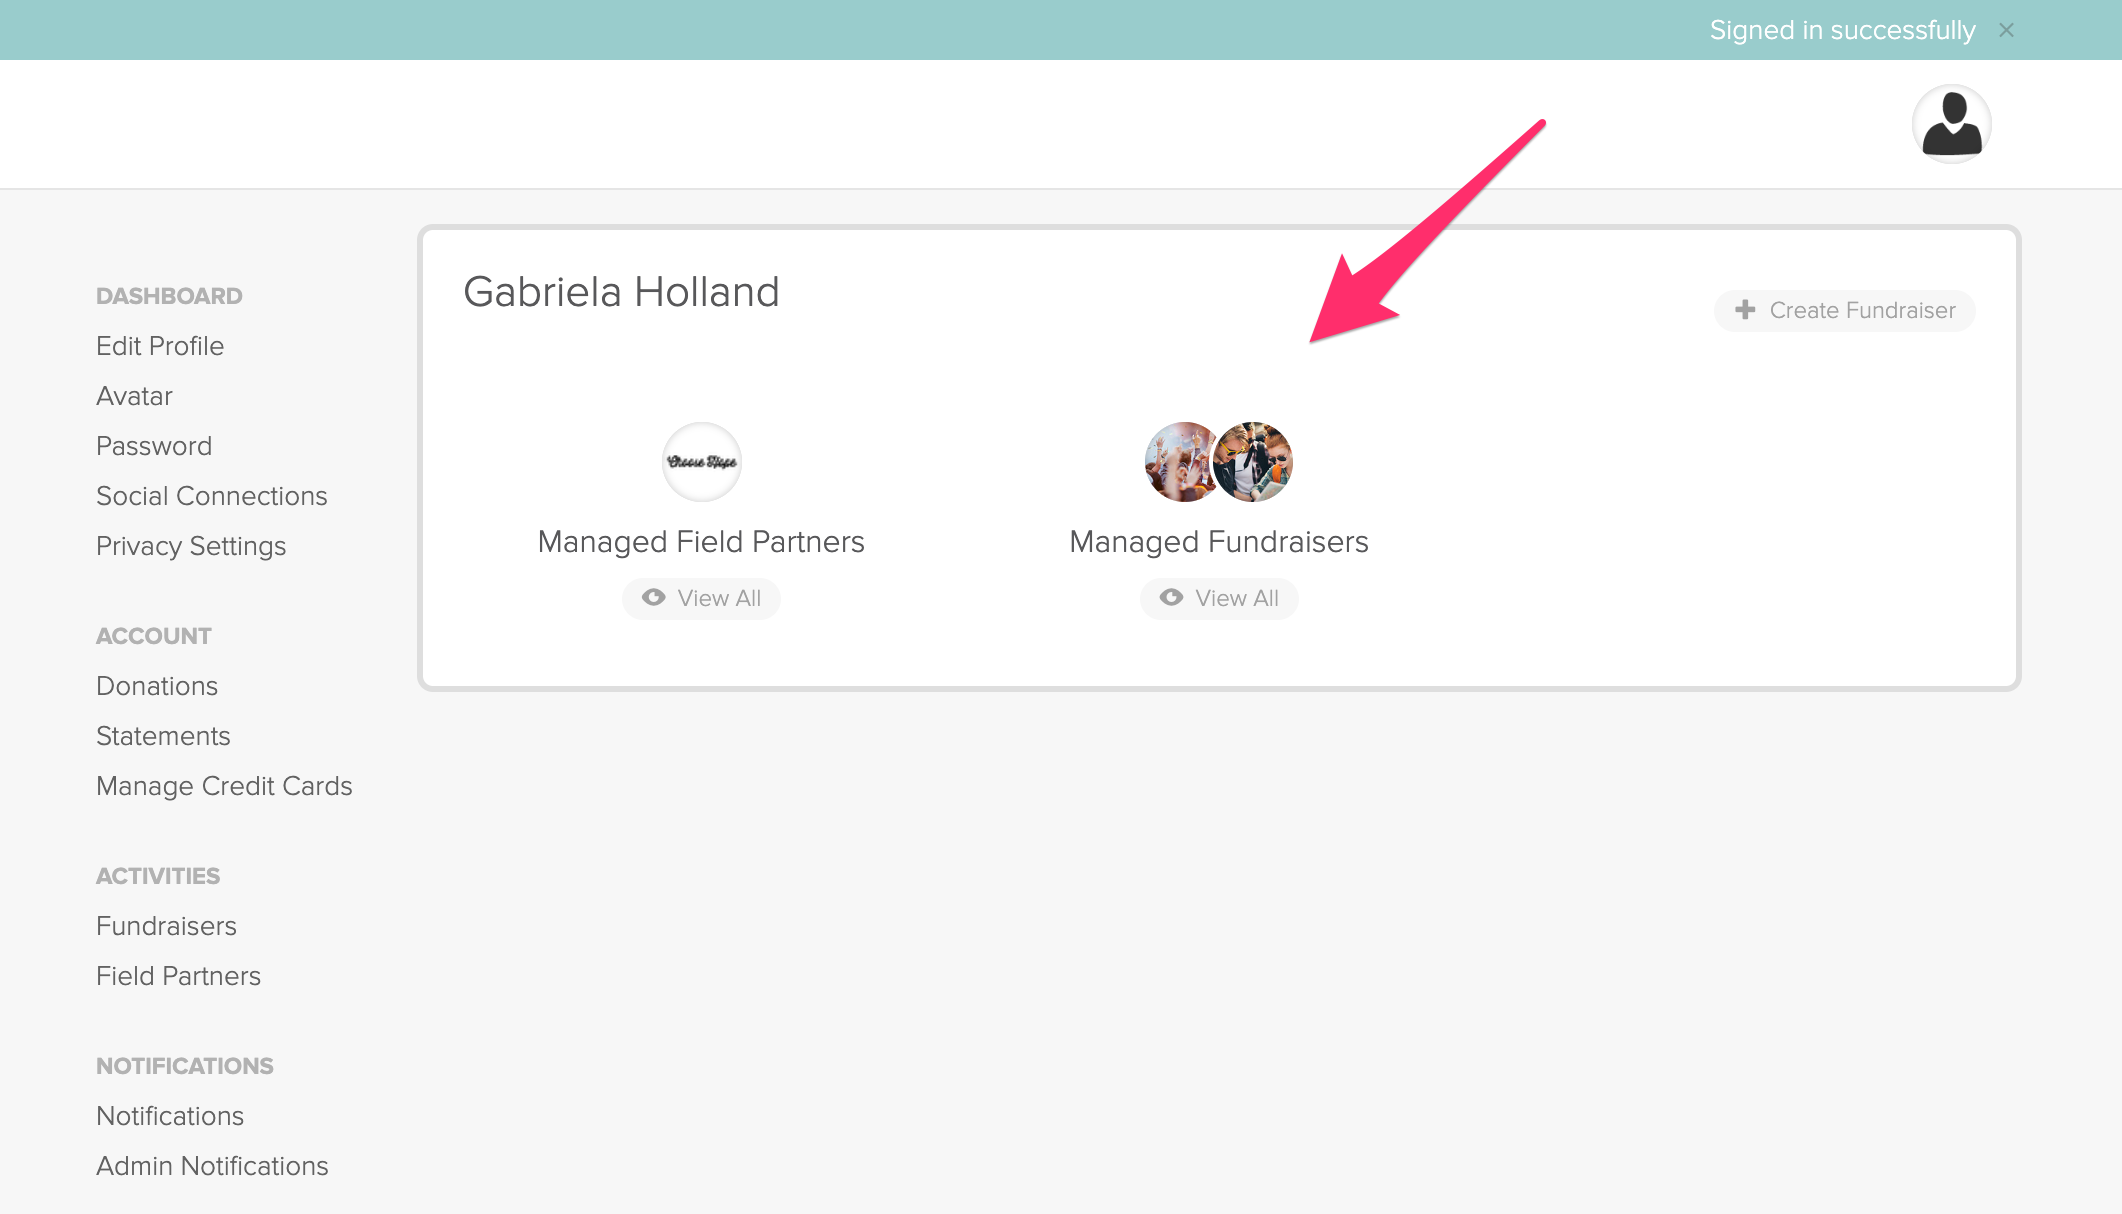Open the user profile avatar icon
Viewport: 2122px width, 1214px height.
point(1951,124)
